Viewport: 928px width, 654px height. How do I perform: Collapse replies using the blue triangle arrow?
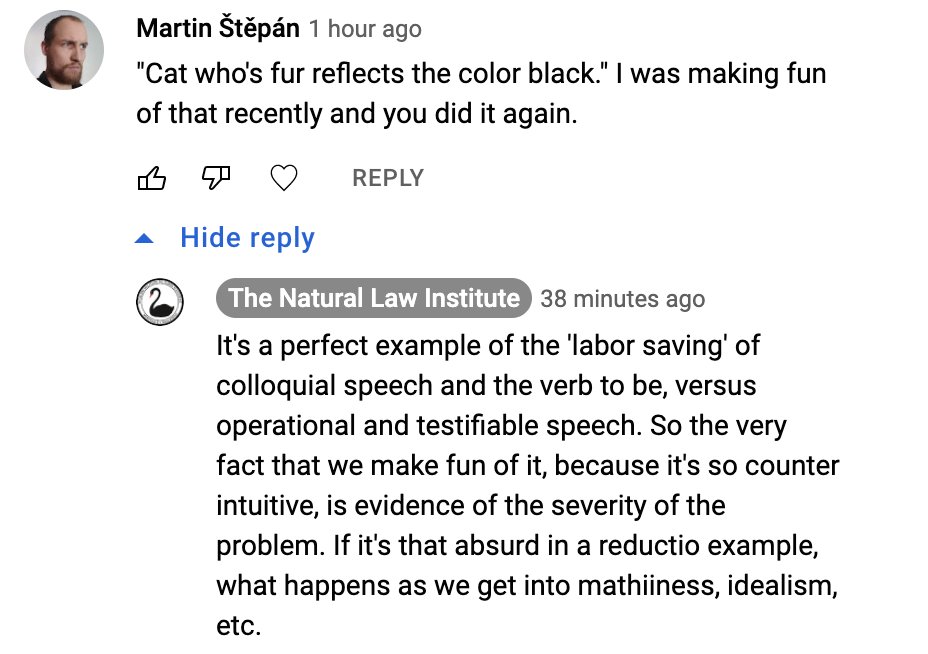145,239
